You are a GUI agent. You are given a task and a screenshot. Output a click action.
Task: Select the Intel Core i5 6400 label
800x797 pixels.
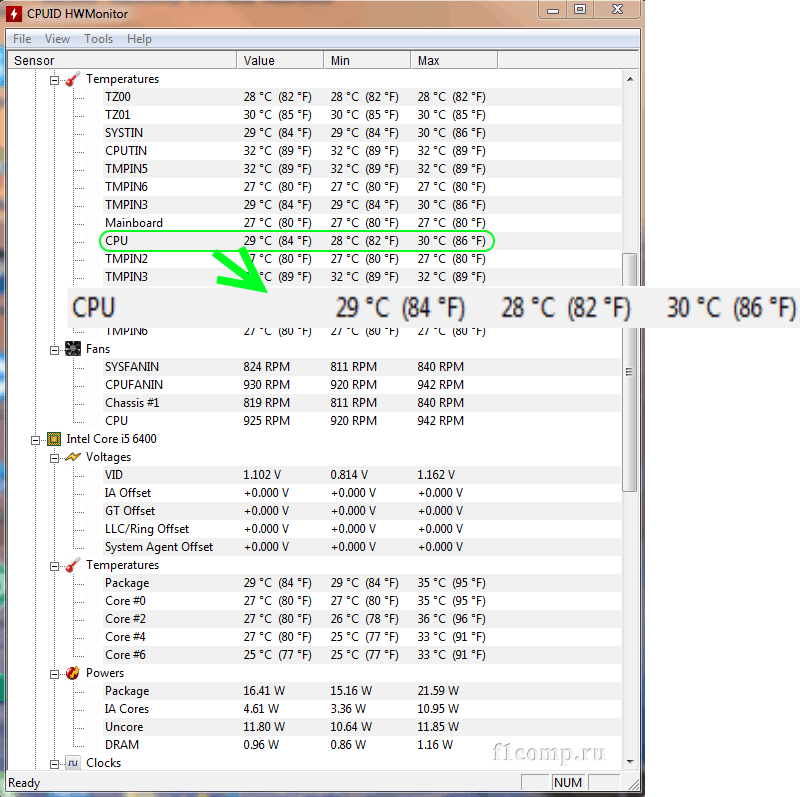111,439
